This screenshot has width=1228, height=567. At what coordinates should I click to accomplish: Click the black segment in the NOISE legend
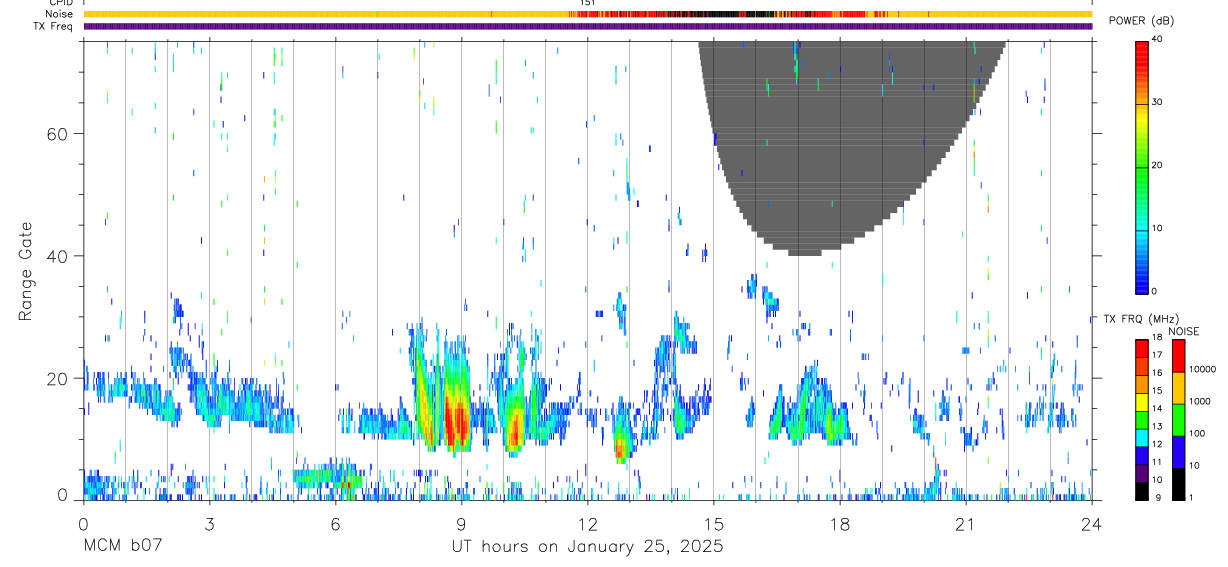click(1179, 484)
